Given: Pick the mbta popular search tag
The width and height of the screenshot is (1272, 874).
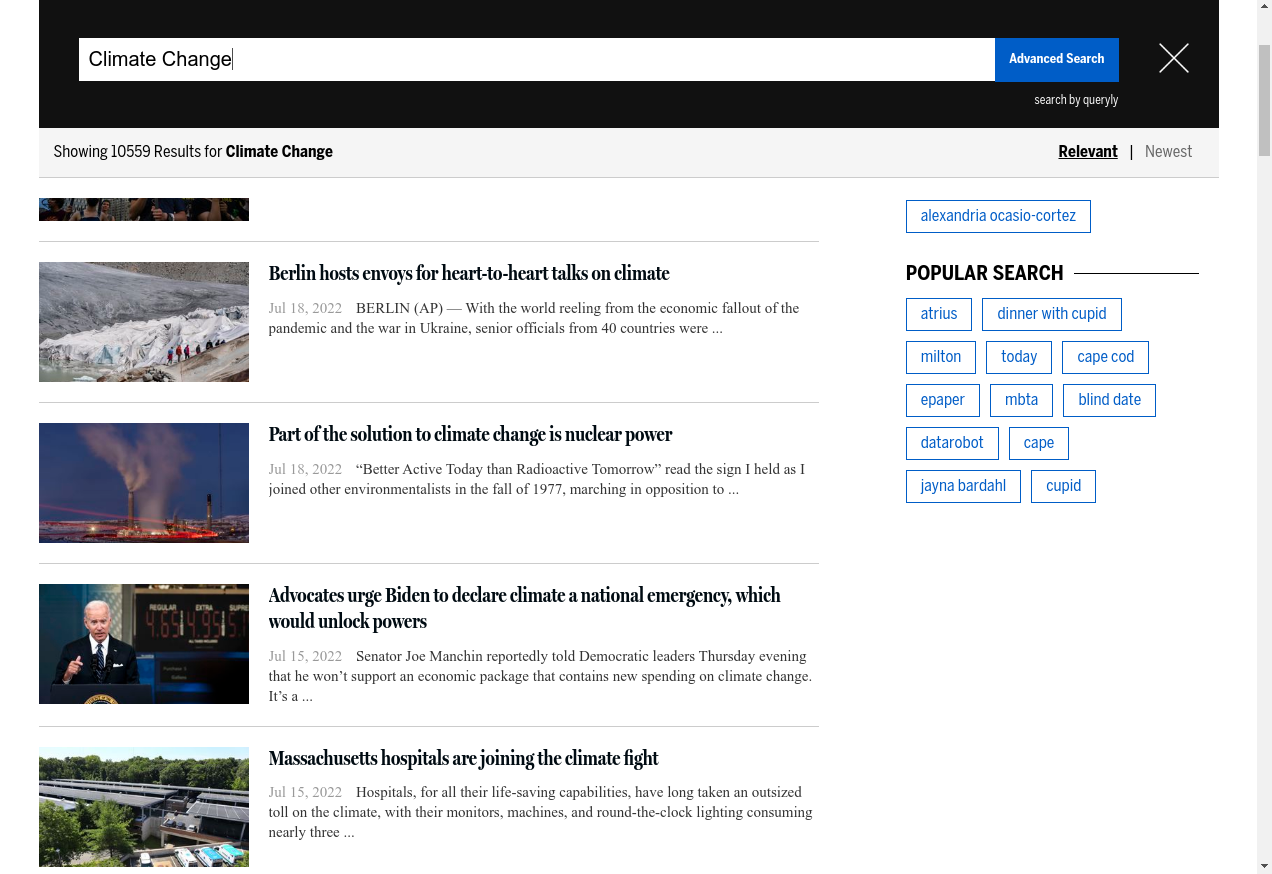Looking at the screenshot, I should 1020,400.
